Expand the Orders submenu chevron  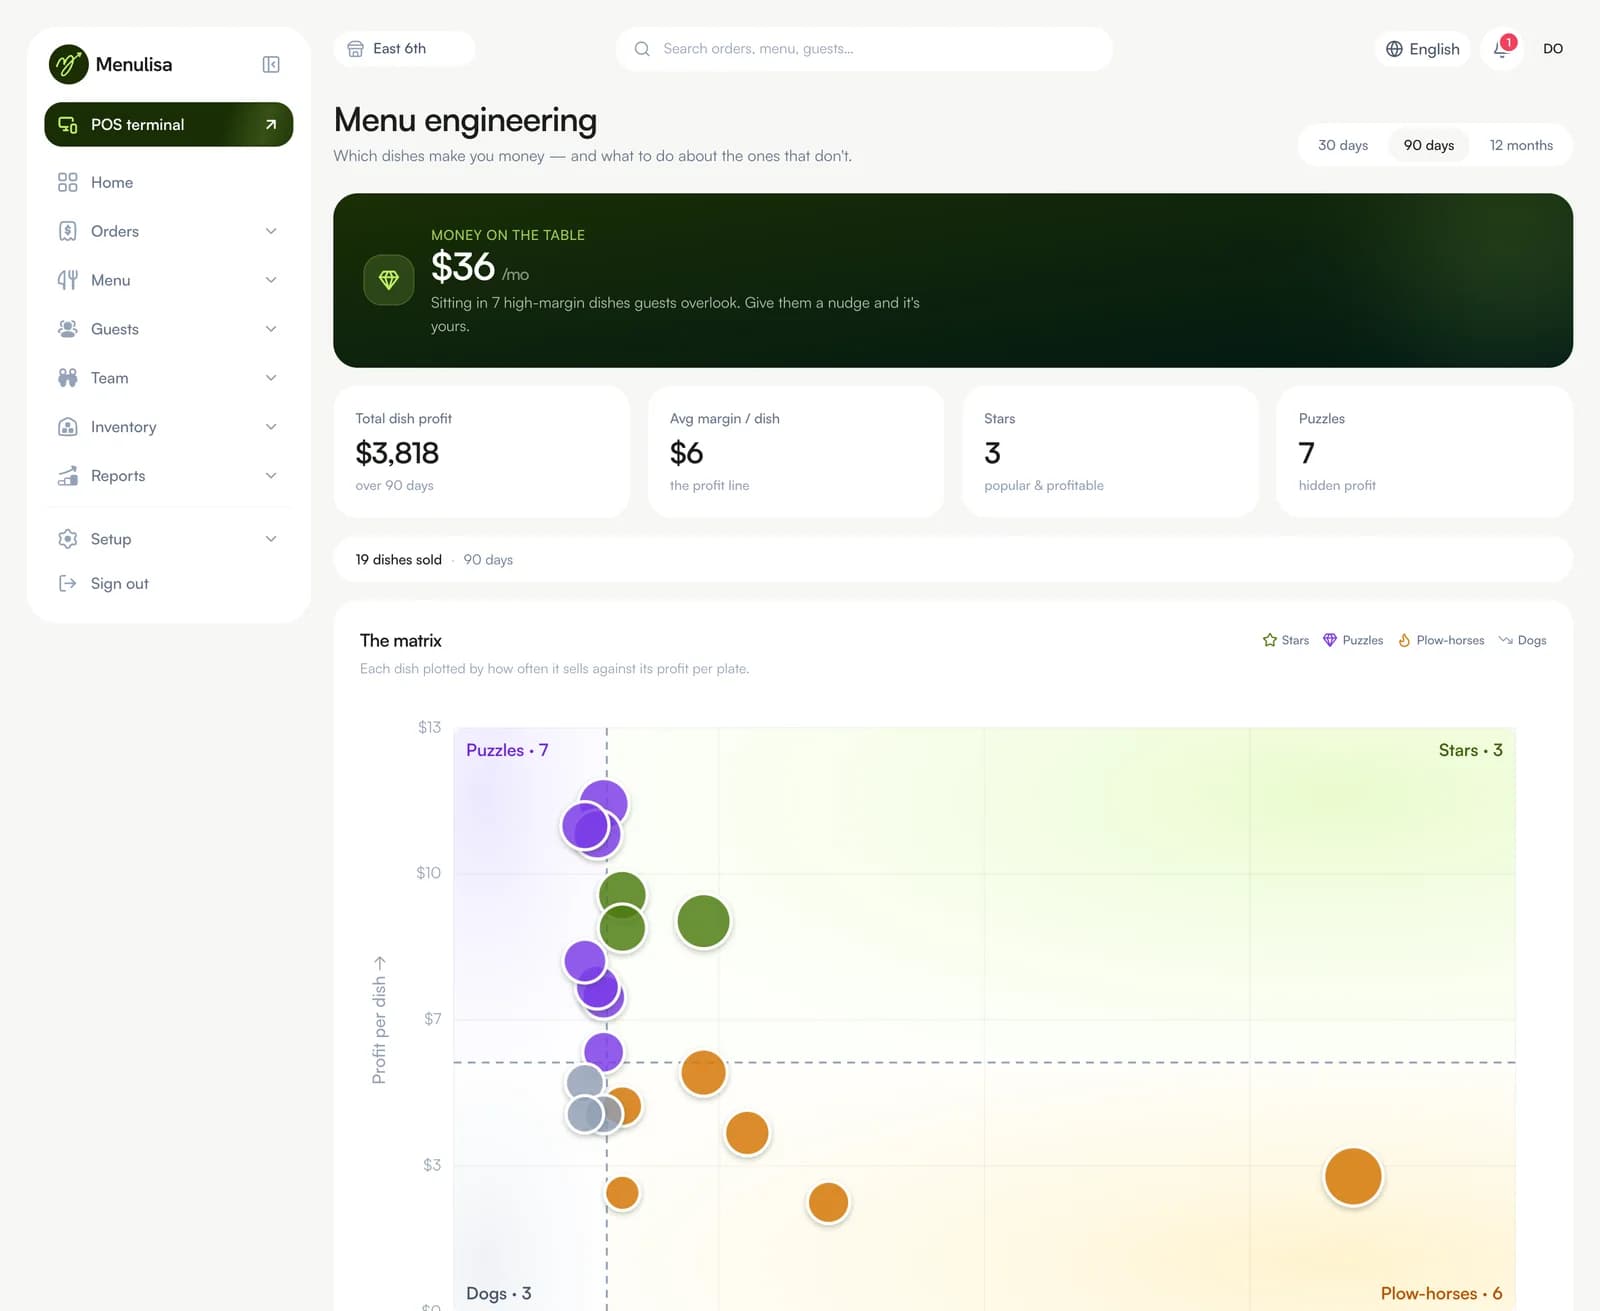coord(271,231)
